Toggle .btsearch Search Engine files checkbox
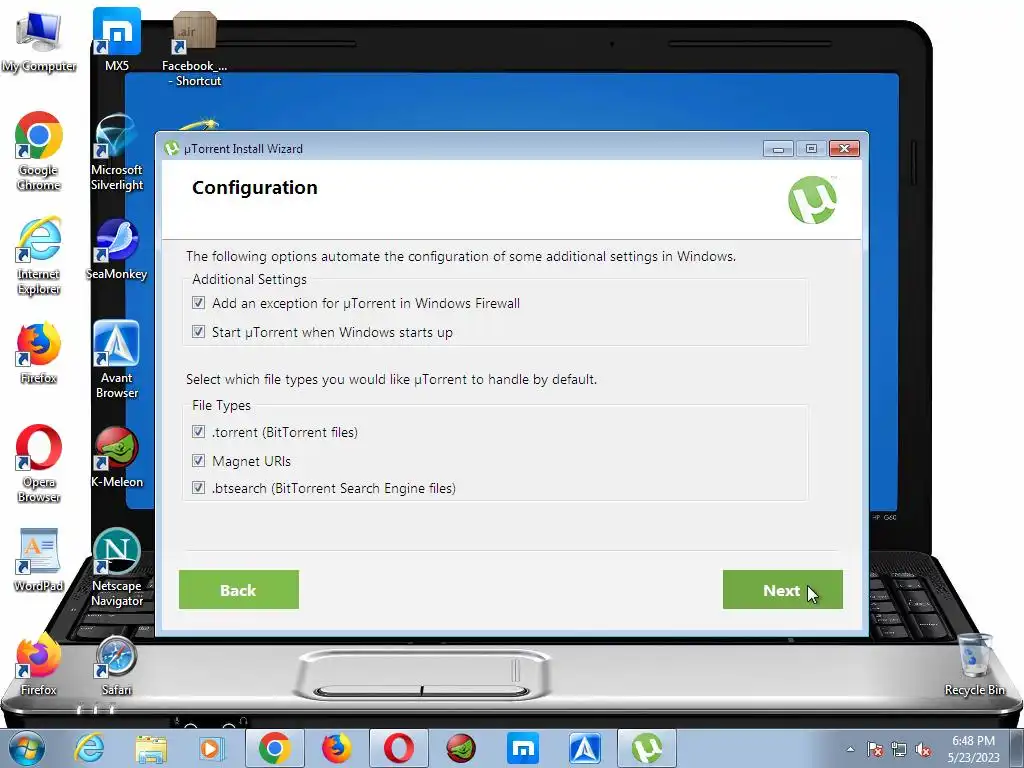 coord(199,488)
